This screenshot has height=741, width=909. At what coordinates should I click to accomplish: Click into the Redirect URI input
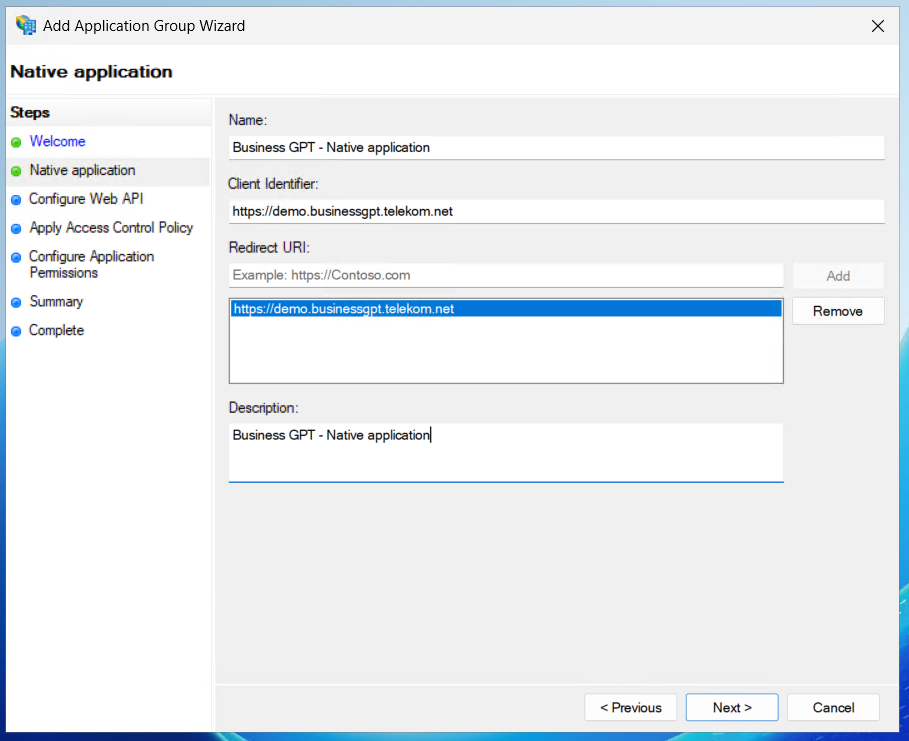pyautogui.click(x=506, y=275)
